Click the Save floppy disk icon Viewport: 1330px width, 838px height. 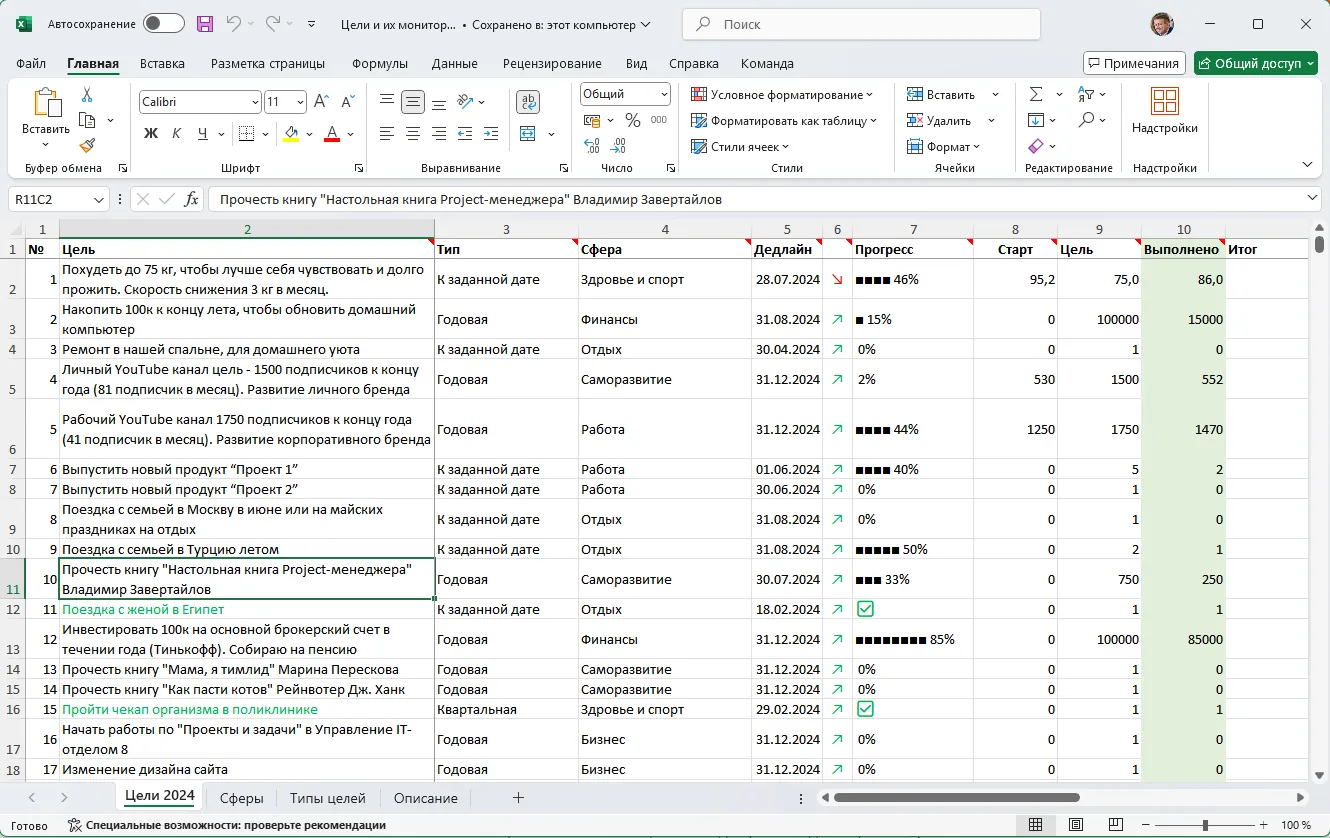pos(205,24)
